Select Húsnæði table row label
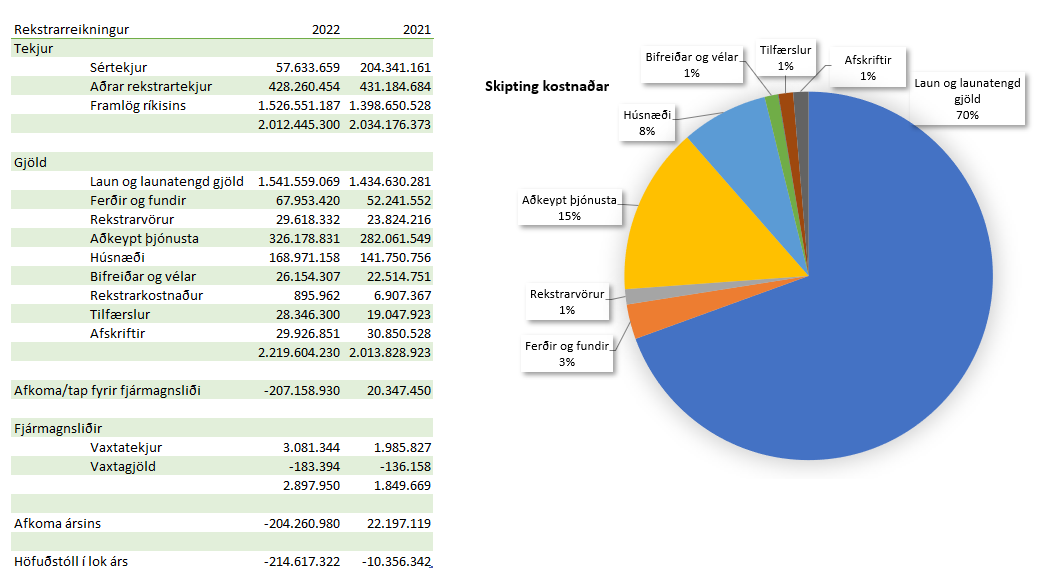This screenshot has width=1042, height=568. point(117,257)
